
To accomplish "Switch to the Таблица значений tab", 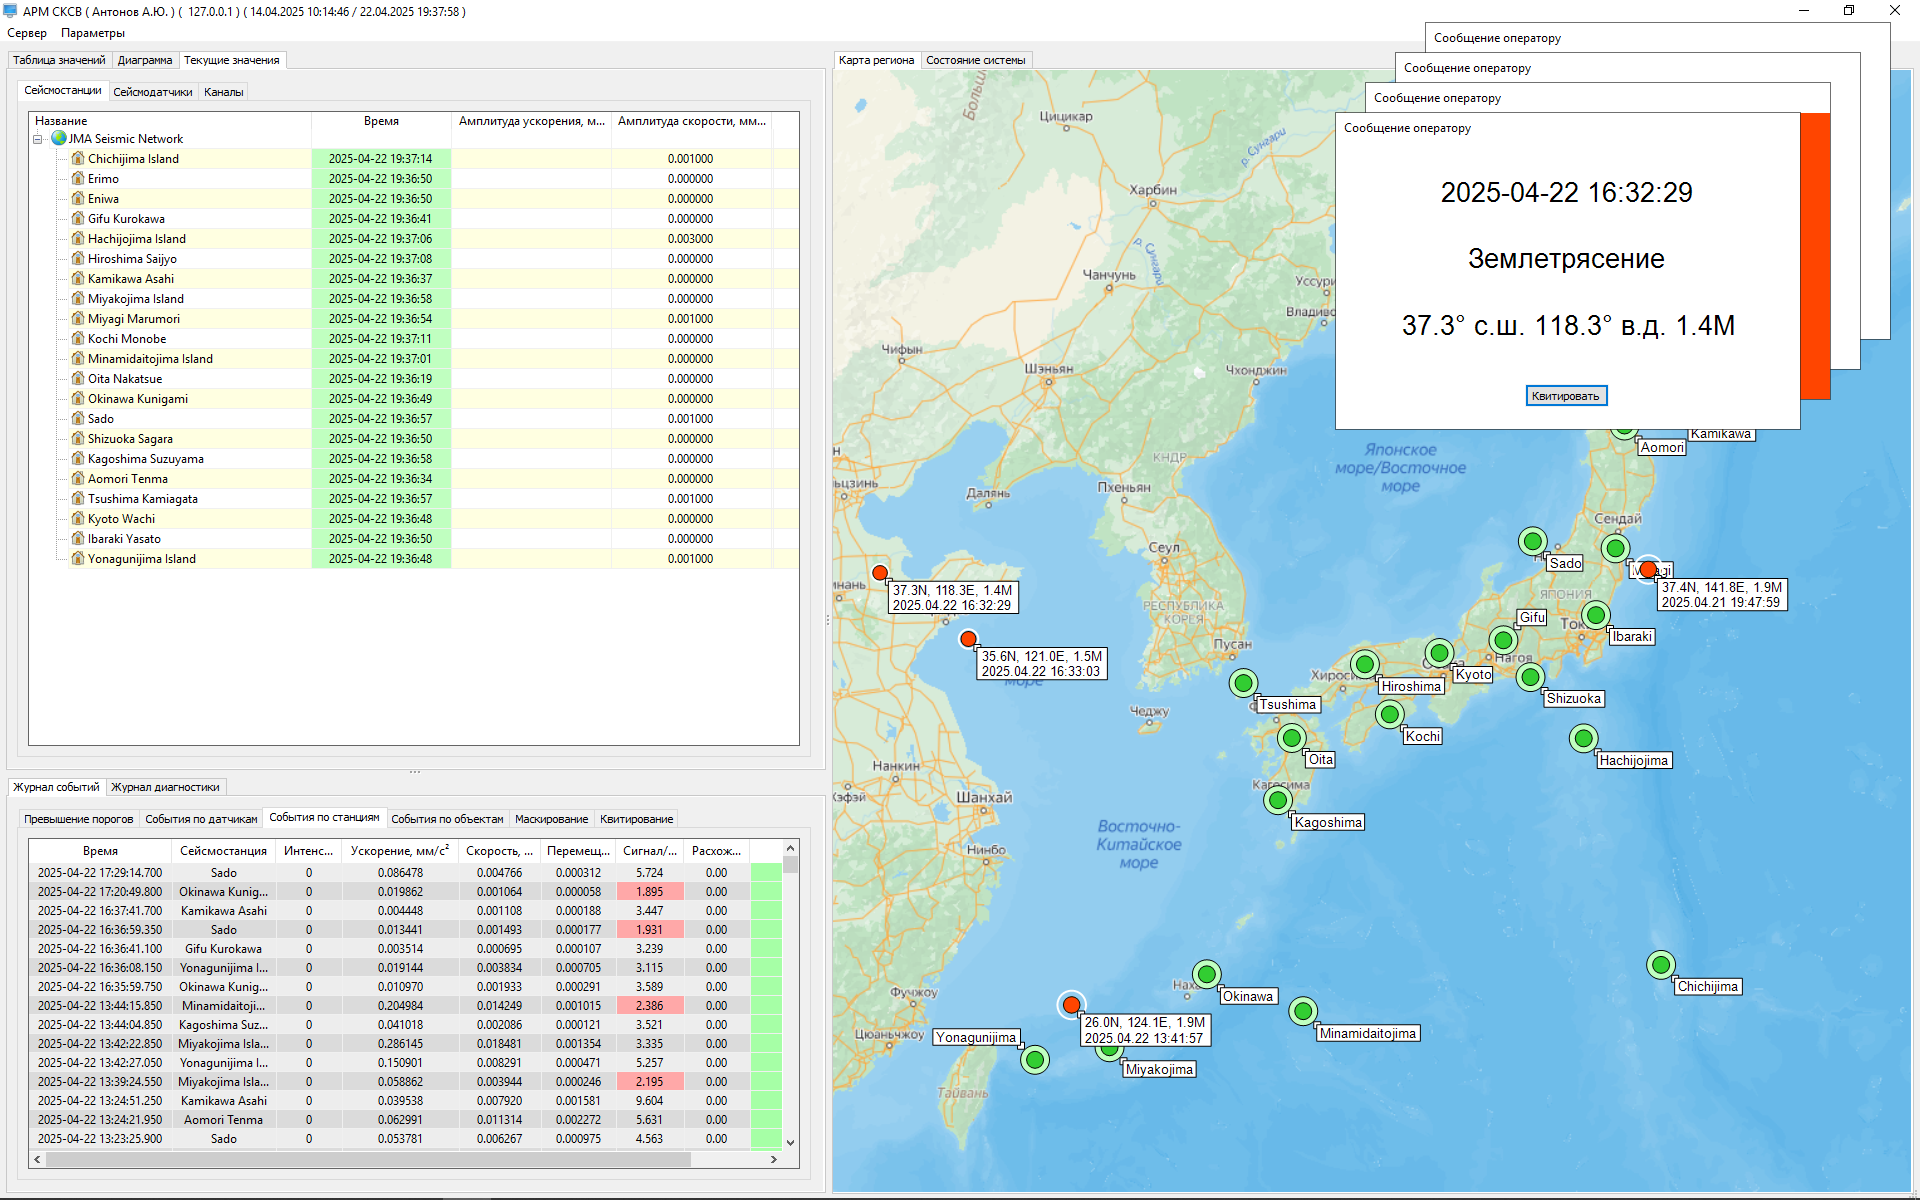I will (59, 60).
